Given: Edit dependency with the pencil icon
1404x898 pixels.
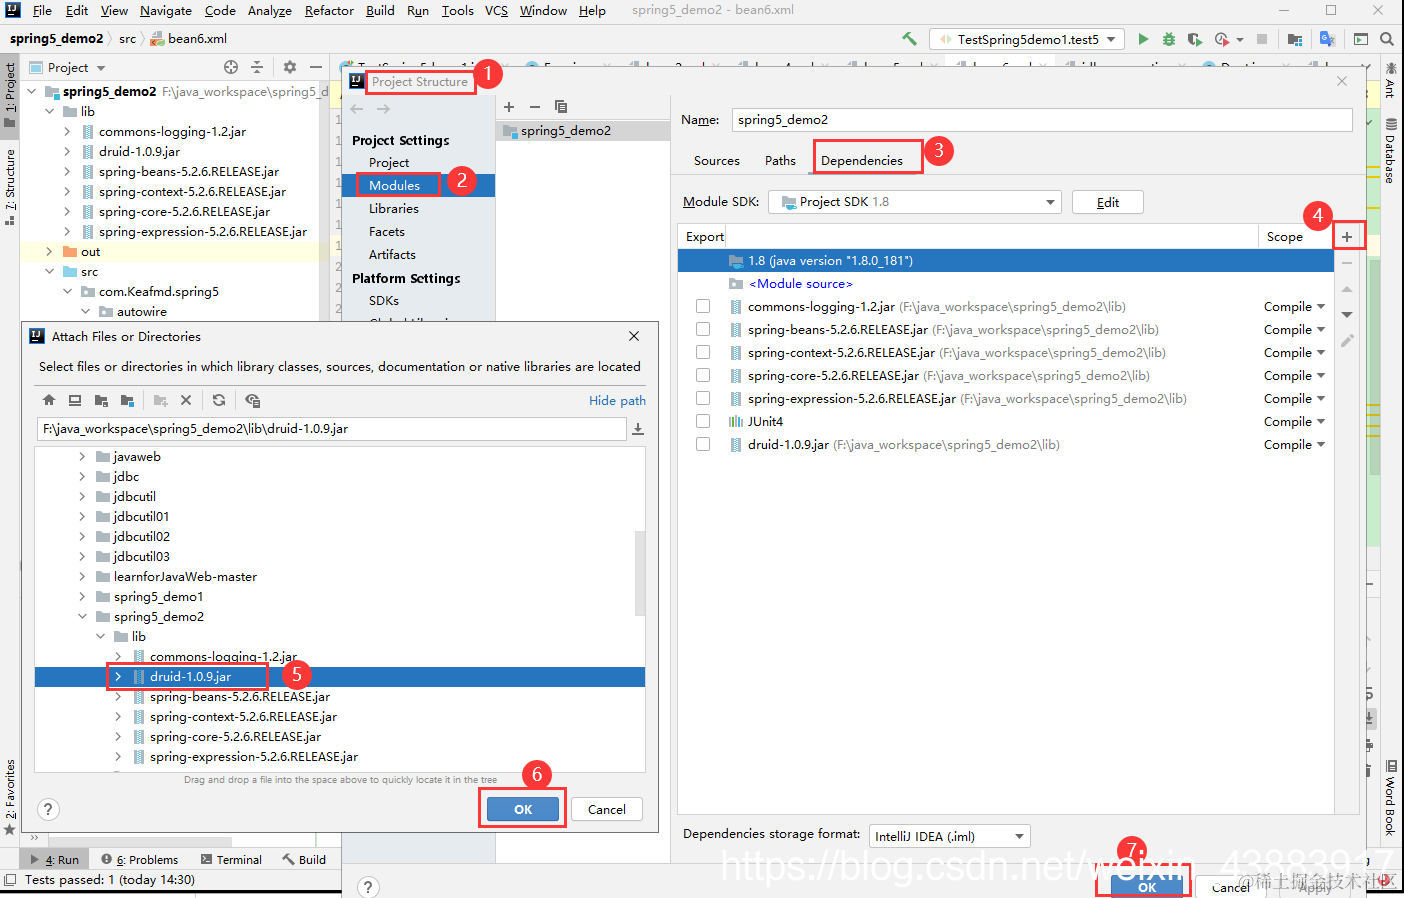Looking at the screenshot, I should click(1347, 341).
